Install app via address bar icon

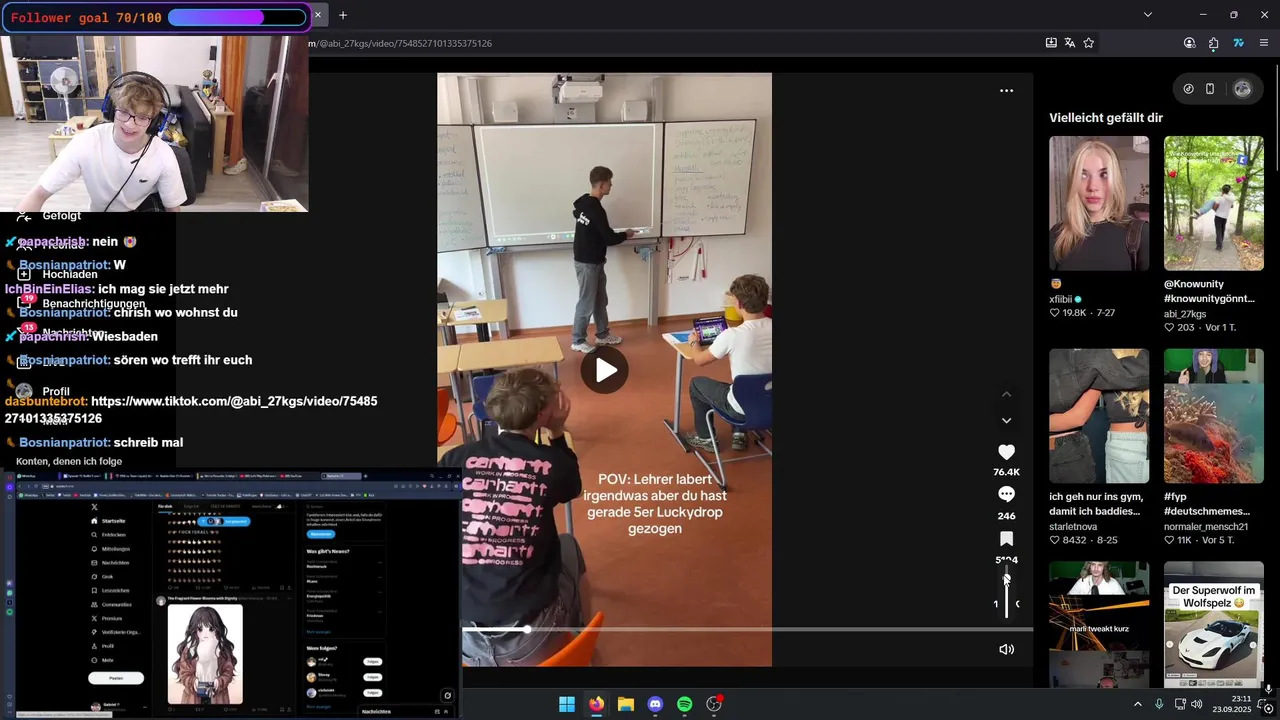point(1051,43)
